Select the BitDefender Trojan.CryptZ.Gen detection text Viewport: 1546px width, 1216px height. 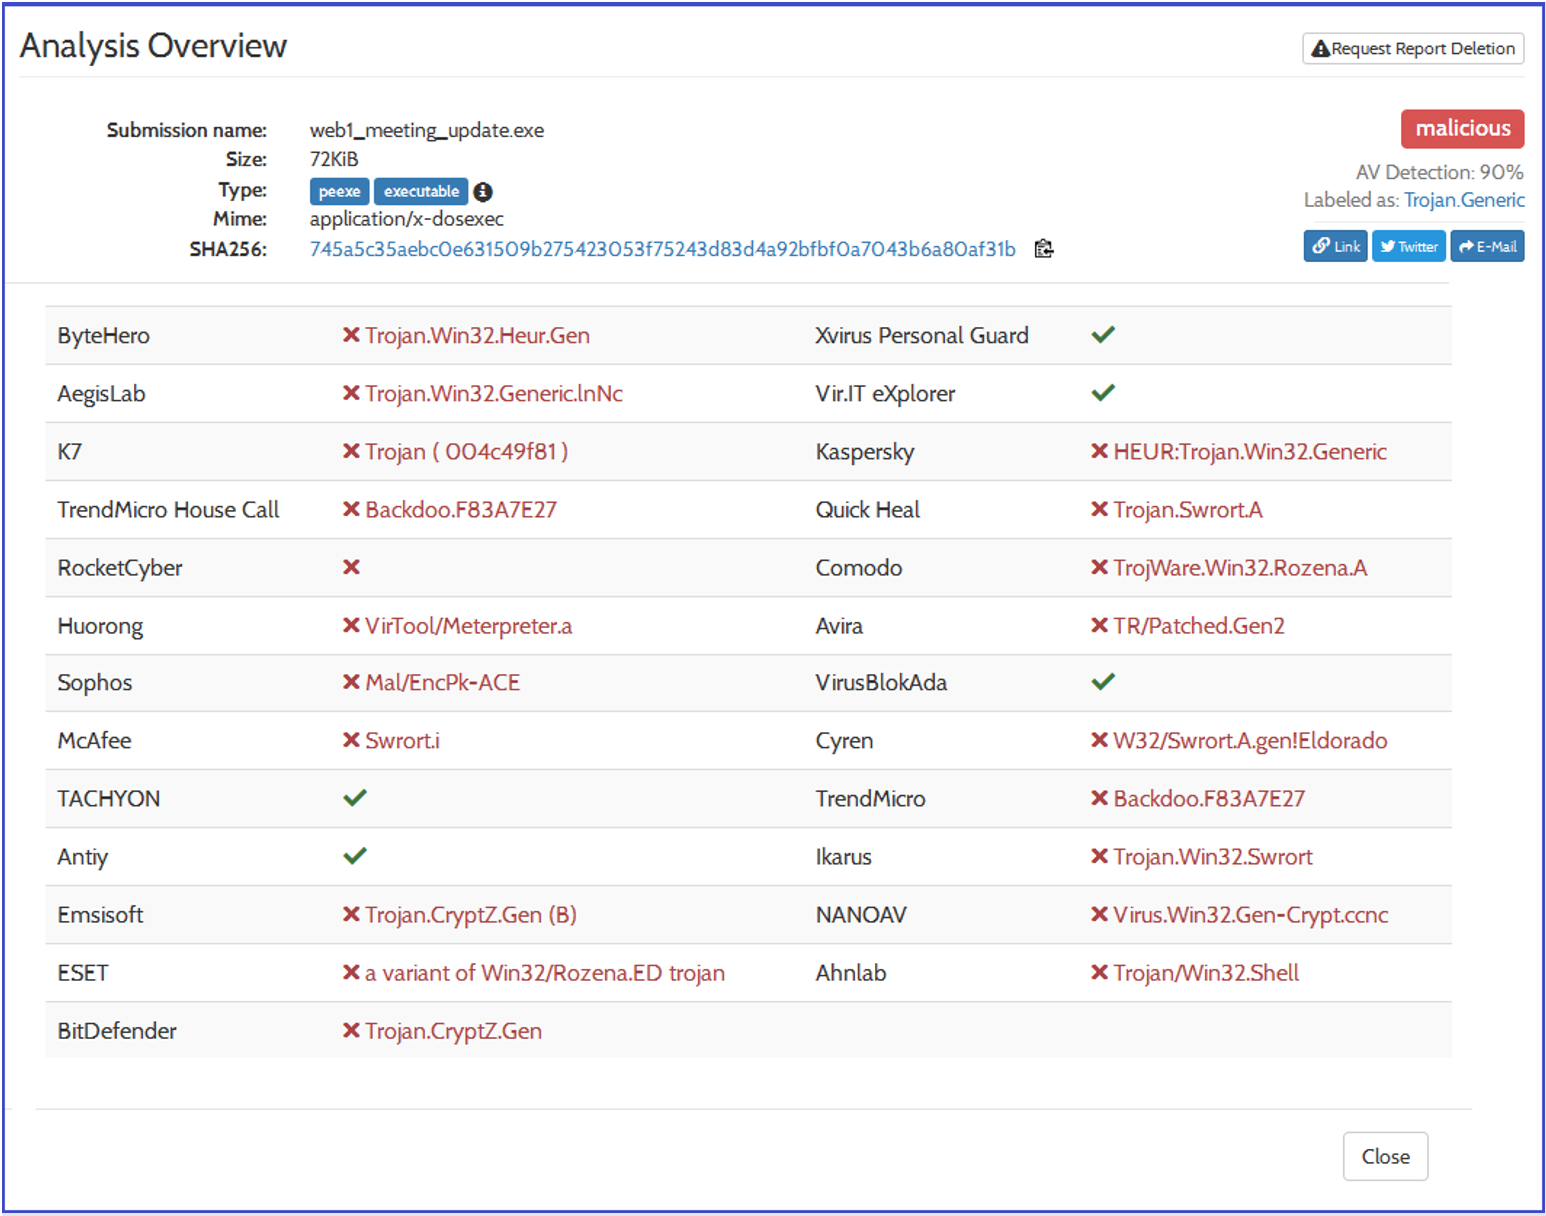(x=453, y=1030)
